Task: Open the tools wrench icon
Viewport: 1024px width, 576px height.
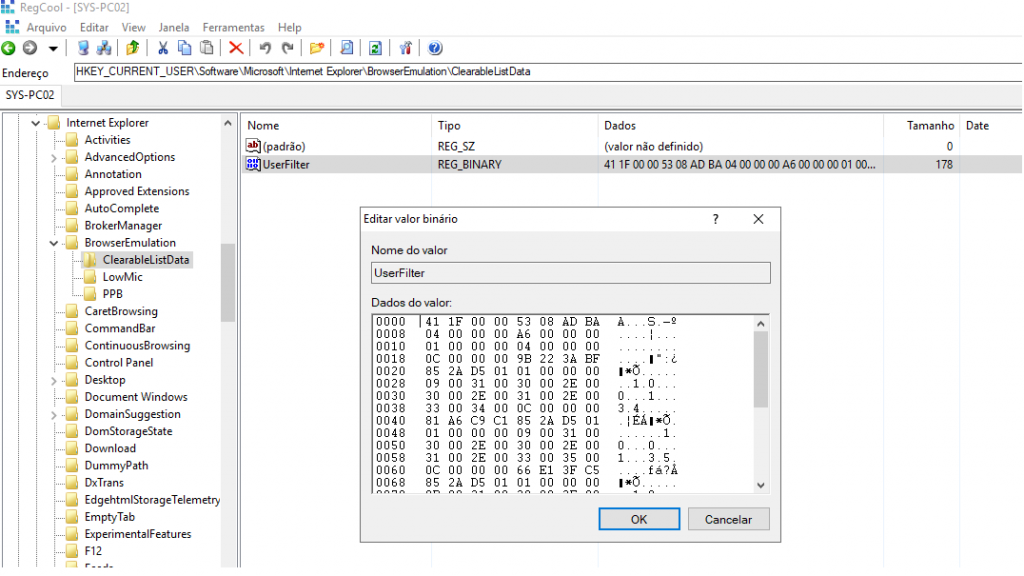Action: (406, 48)
